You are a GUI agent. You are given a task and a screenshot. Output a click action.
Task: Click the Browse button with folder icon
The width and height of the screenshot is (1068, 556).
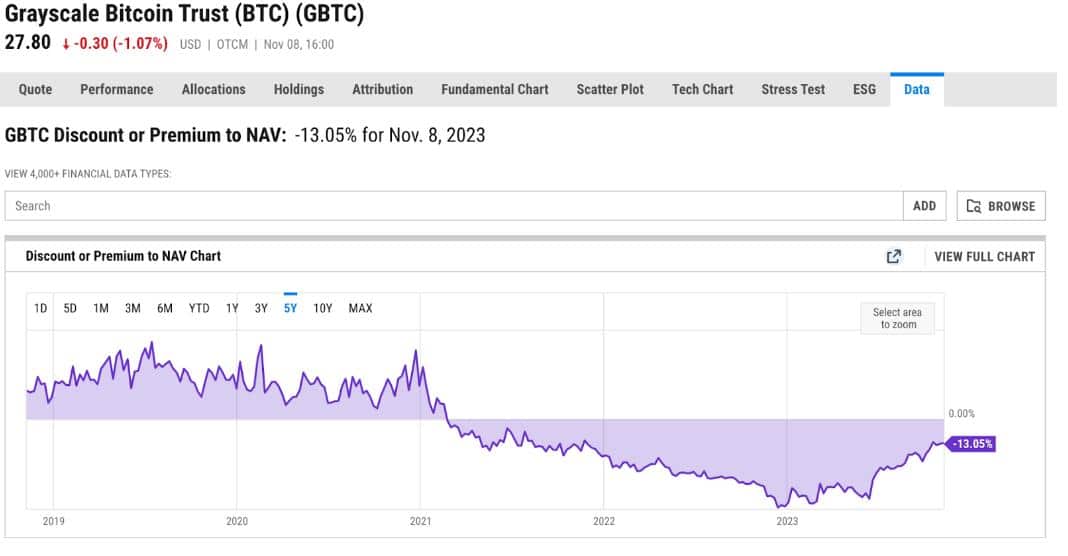click(x=1001, y=206)
